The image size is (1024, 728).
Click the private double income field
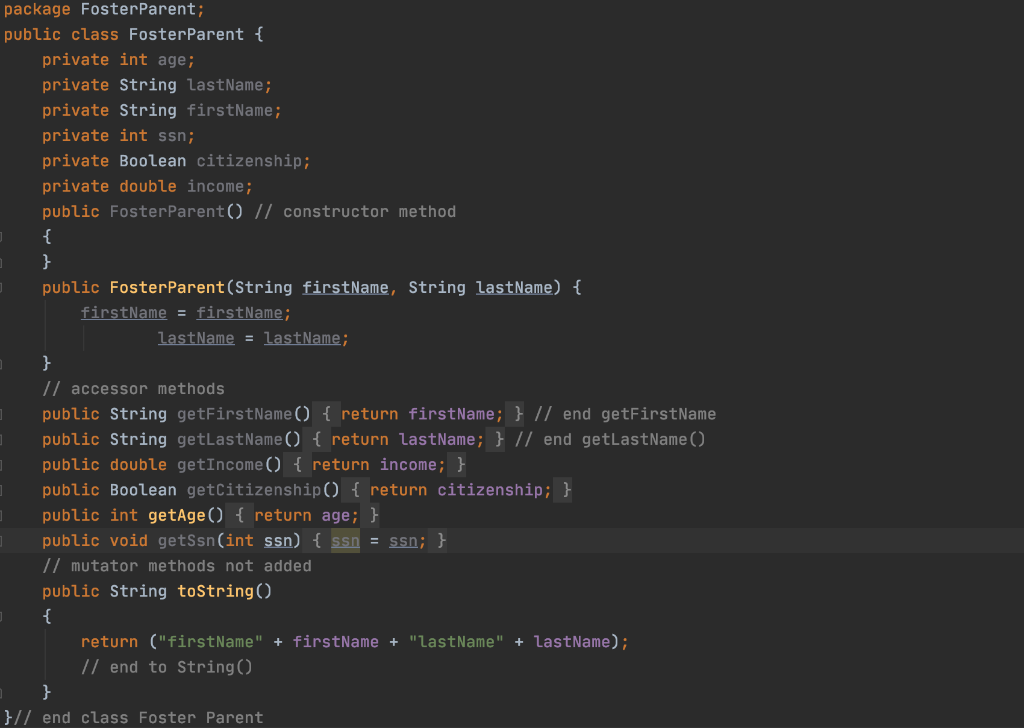point(145,186)
